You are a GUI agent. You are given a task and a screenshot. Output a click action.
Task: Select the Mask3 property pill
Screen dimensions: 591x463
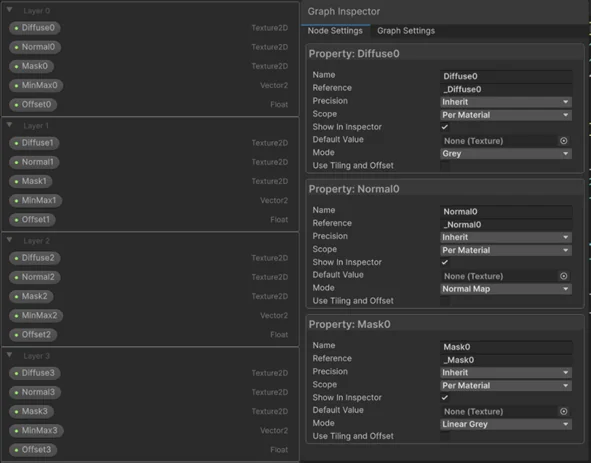(x=31, y=411)
